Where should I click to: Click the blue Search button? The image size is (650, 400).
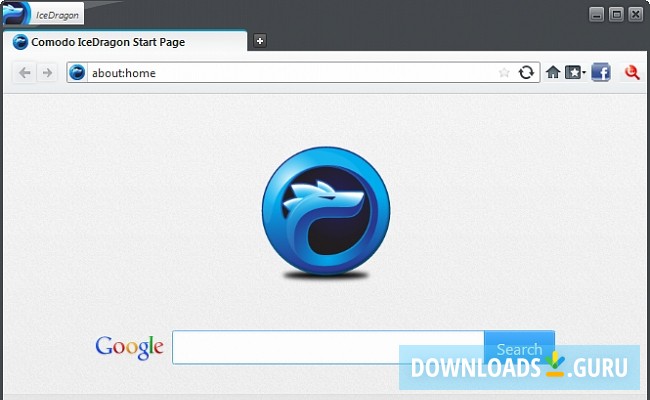[519, 347]
